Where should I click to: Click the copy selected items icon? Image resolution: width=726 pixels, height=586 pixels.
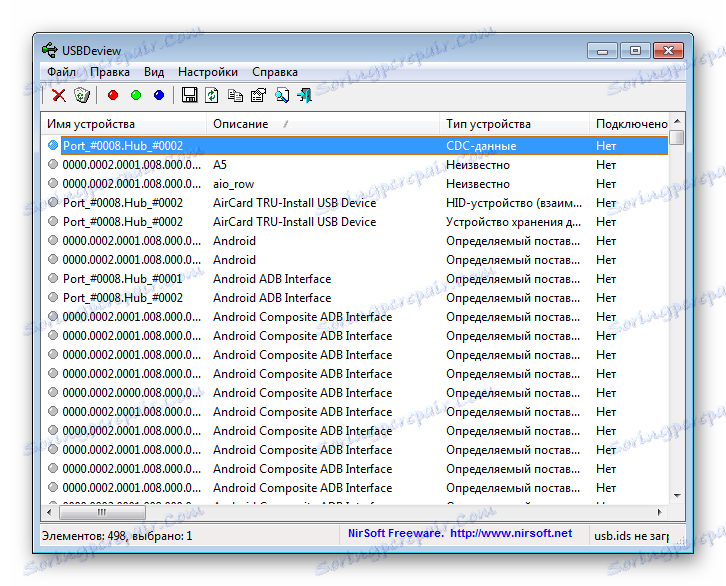click(235, 95)
